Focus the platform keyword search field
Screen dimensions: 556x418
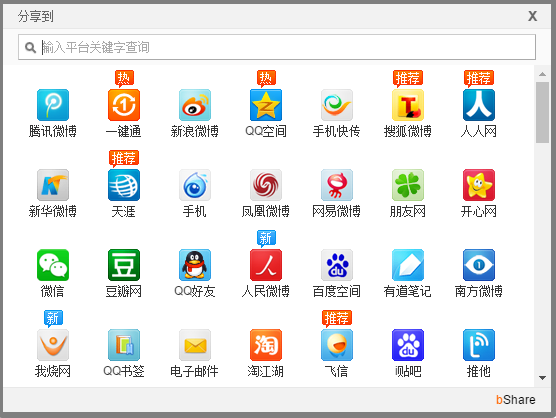(277, 47)
